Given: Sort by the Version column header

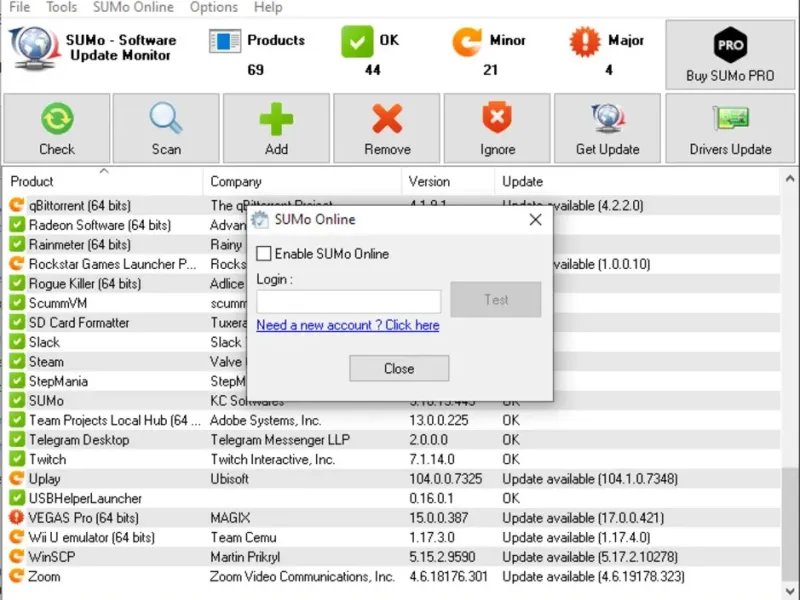Looking at the screenshot, I should pos(448,181).
